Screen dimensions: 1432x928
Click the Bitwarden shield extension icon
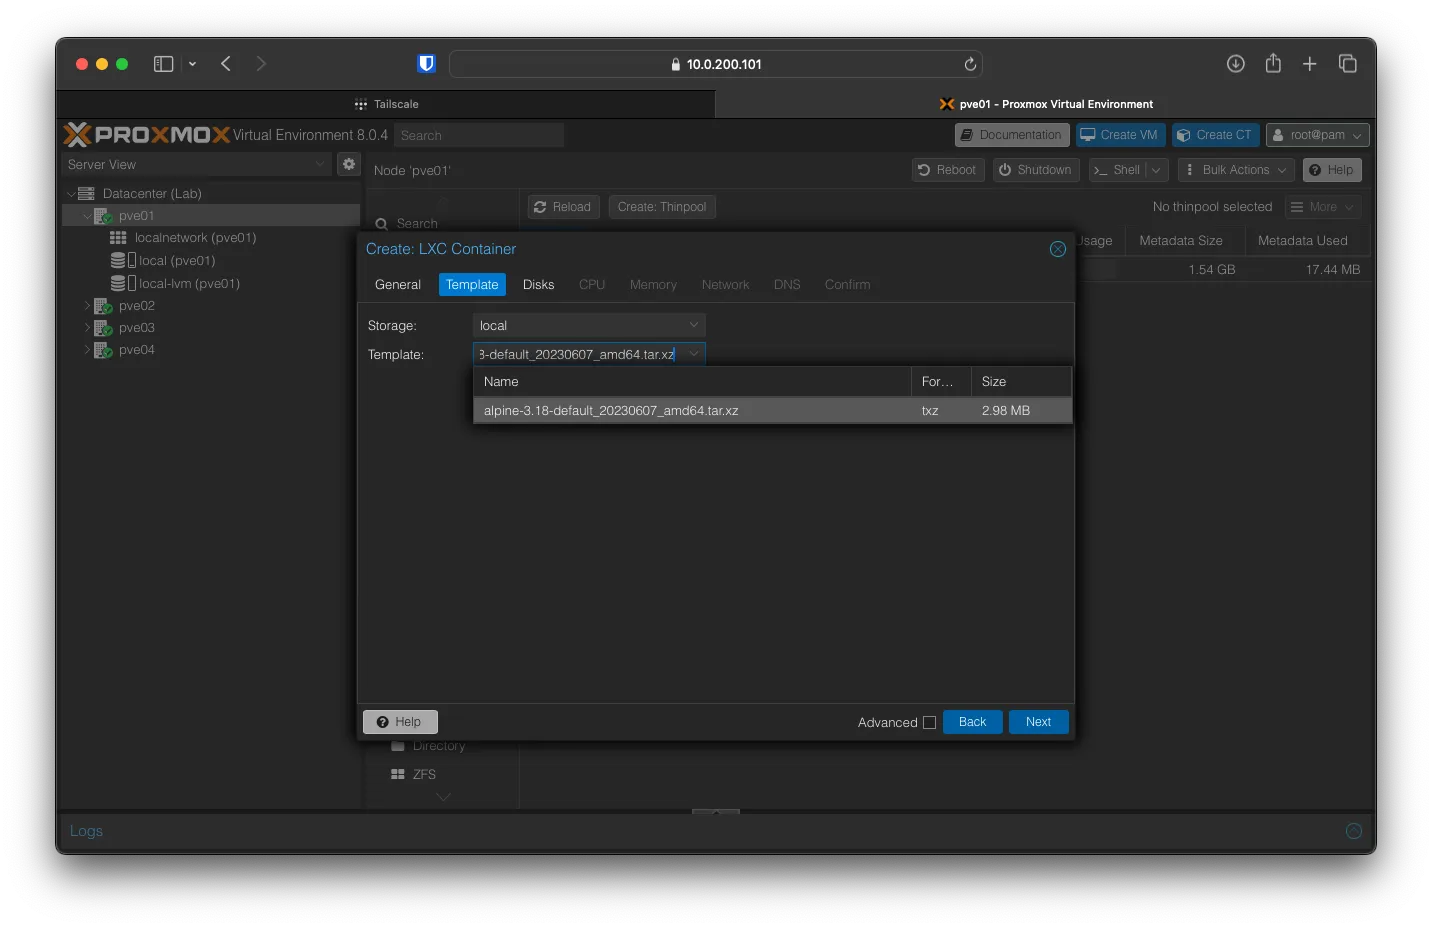[x=426, y=64]
